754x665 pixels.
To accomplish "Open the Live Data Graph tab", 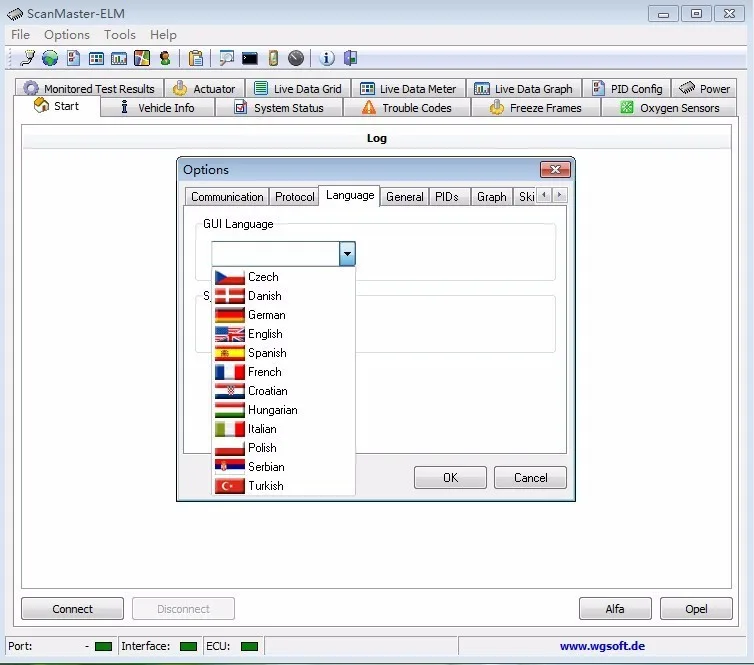I will (524, 88).
